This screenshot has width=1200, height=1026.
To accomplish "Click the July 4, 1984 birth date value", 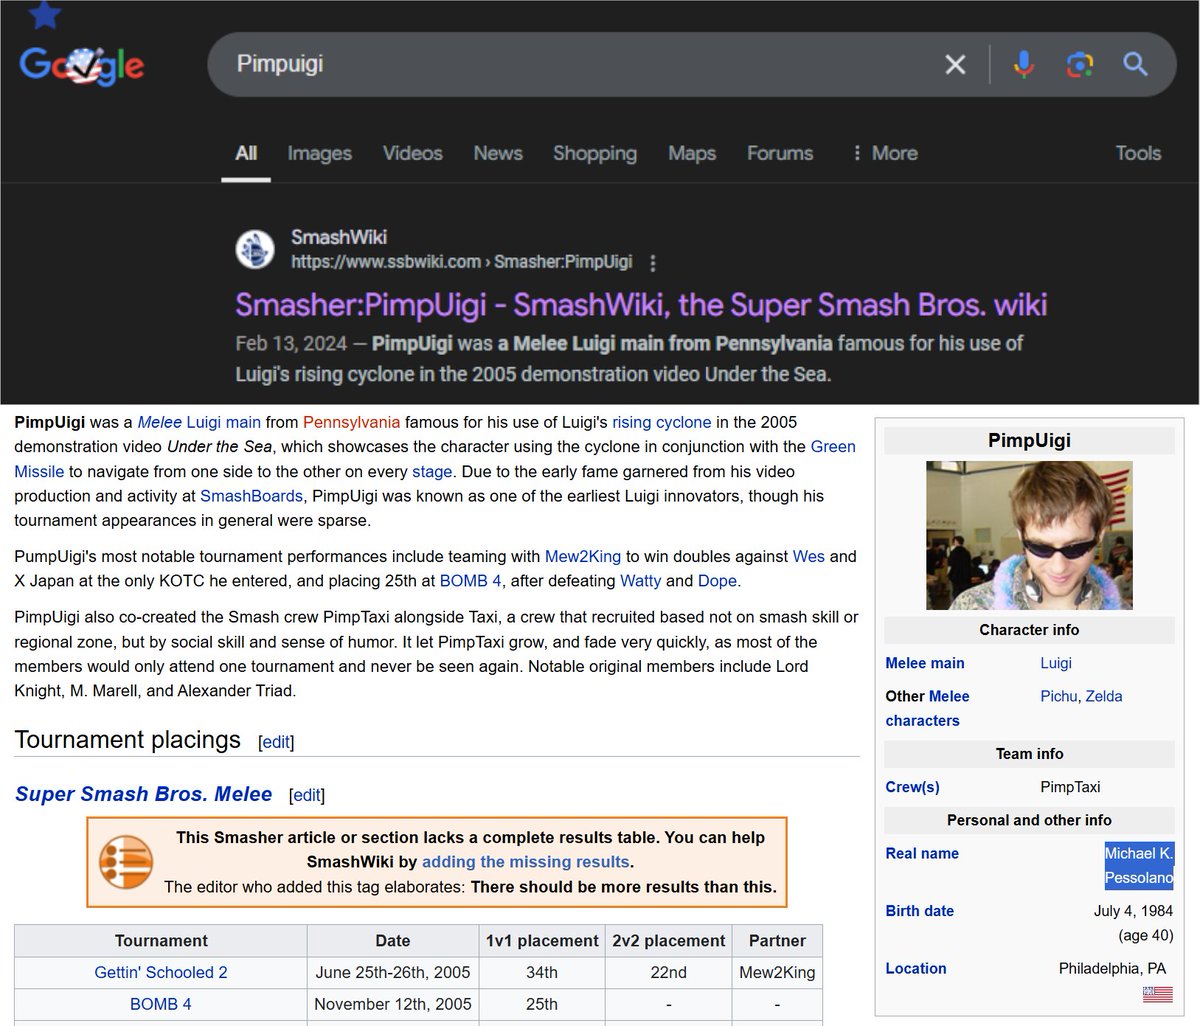I will tap(1133, 911).
